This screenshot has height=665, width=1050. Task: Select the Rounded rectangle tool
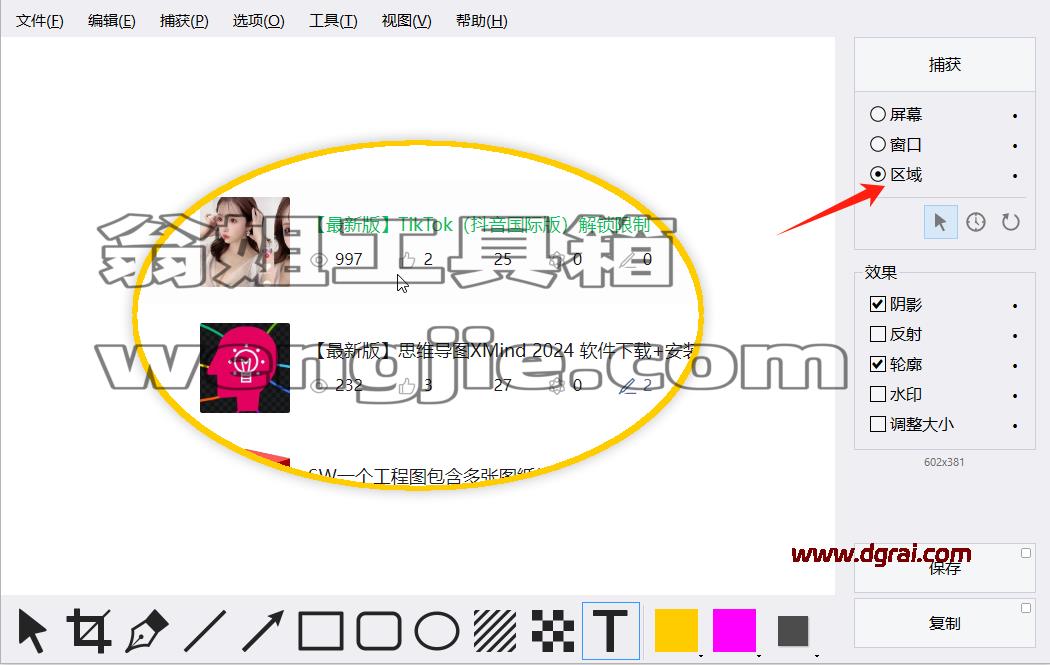click(379, 630)
